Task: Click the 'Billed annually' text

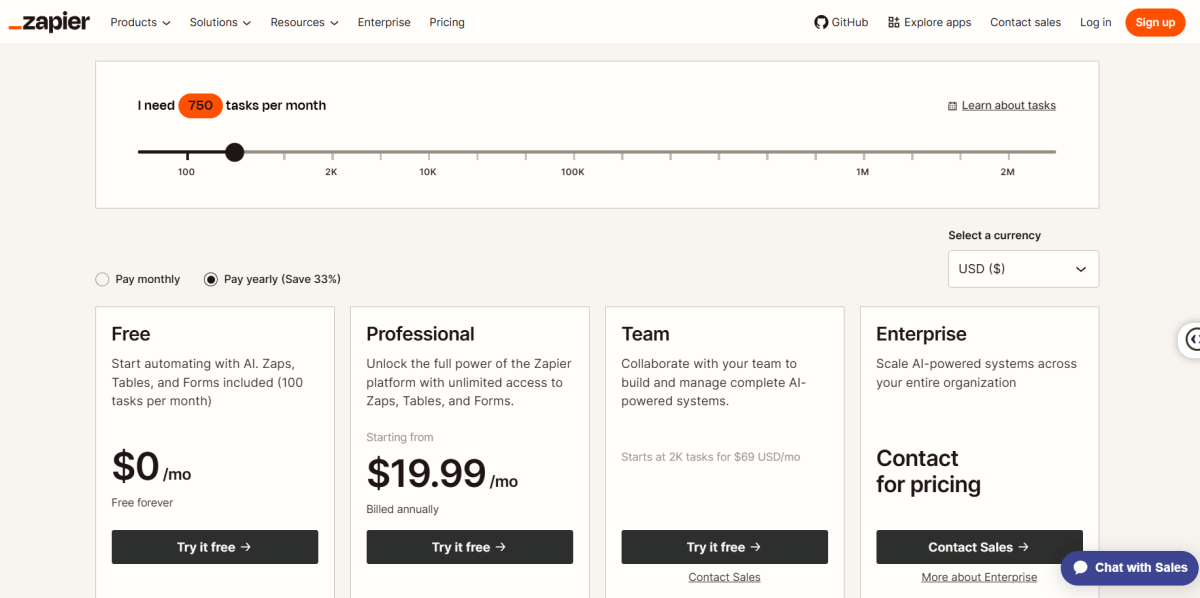Action: point(402,509)
